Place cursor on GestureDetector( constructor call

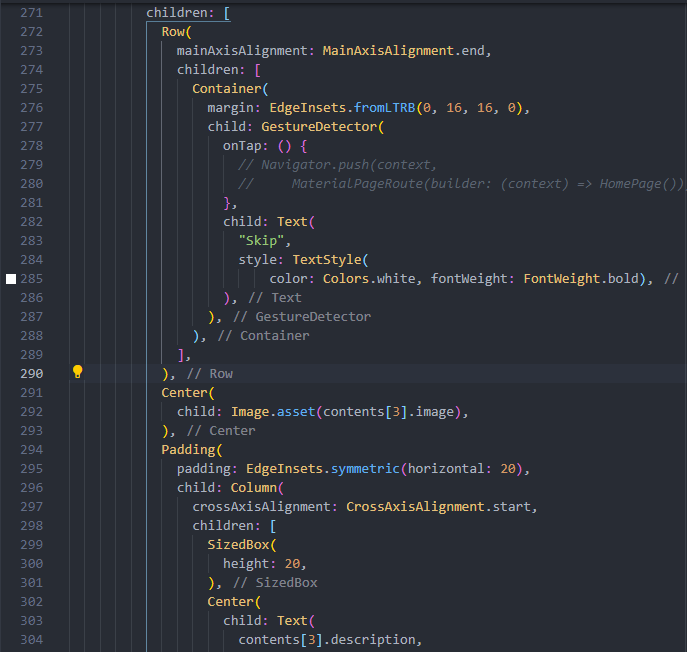[x=322, y=127]
